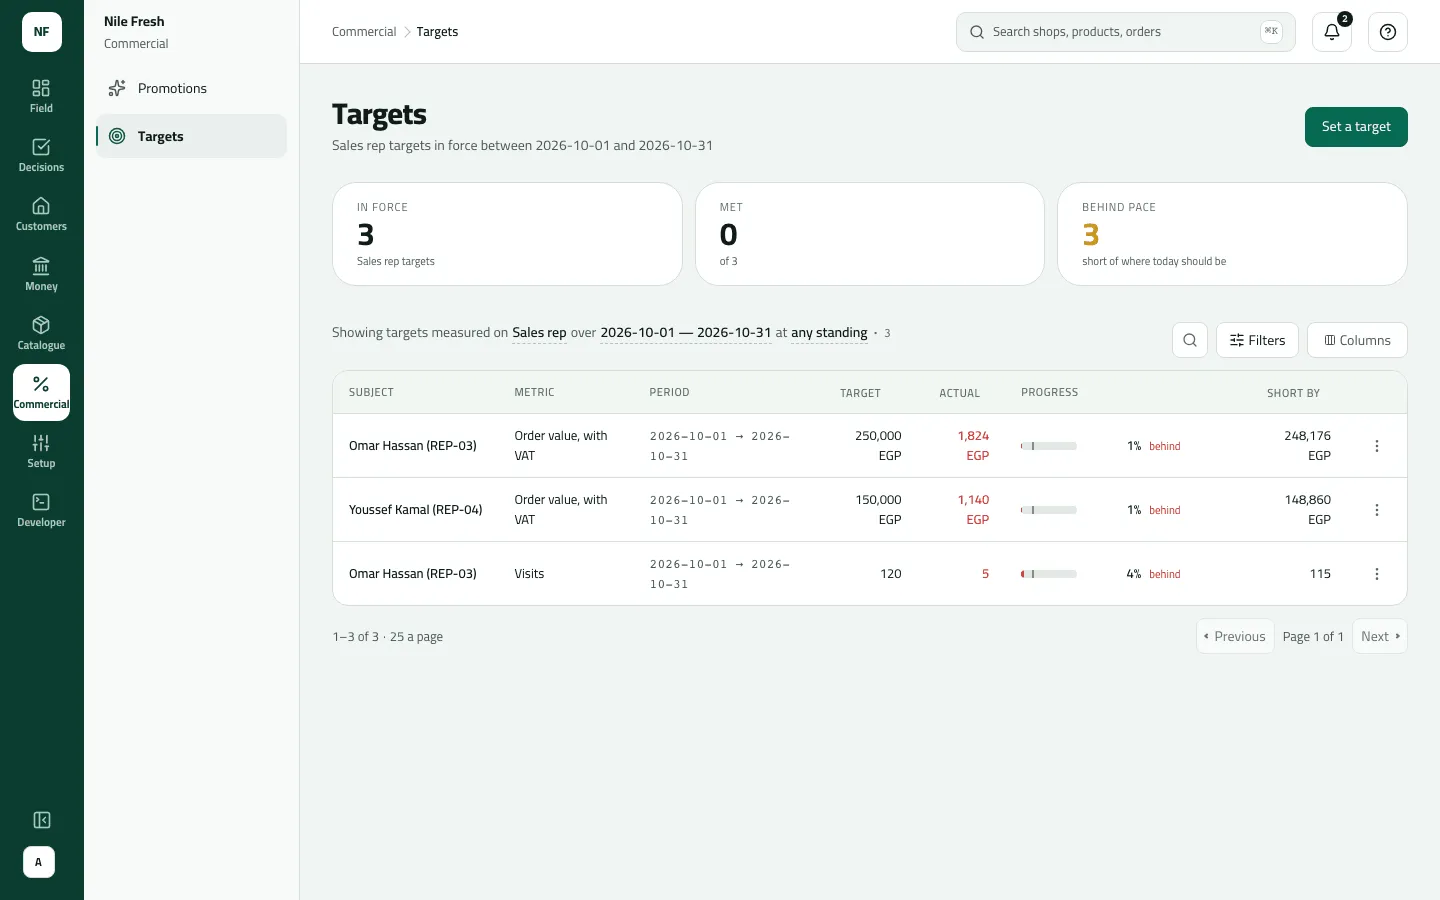Click the Behind Pace summary card

pos(1232,234)
